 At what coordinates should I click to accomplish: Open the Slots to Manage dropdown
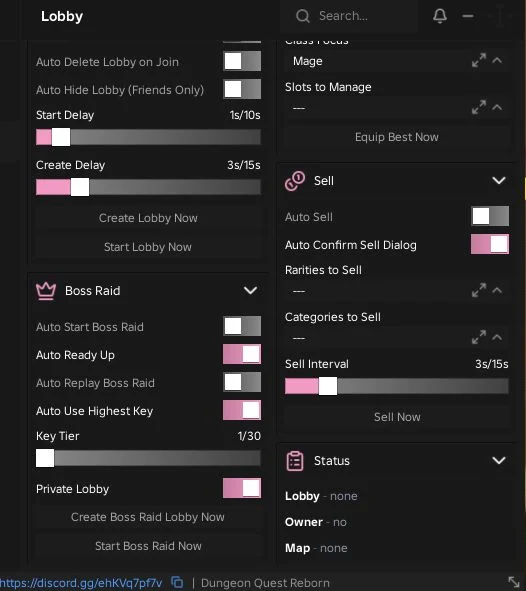(x=397, y=108)
